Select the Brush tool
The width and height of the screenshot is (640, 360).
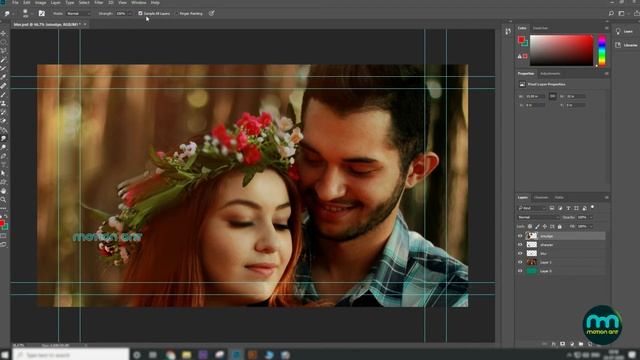click(4, 94)
